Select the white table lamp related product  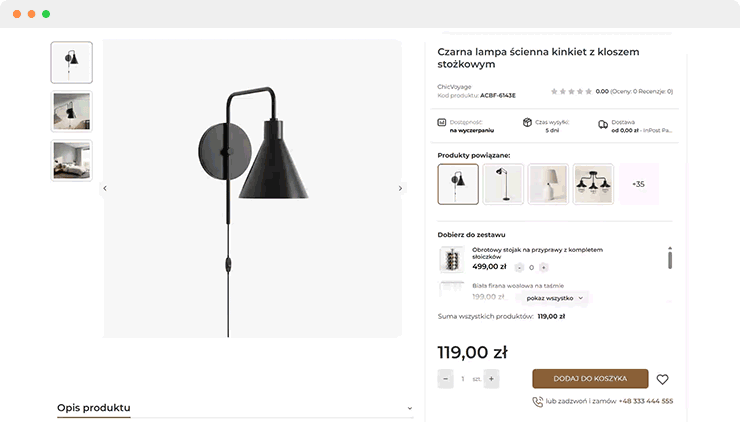[548, 184]
